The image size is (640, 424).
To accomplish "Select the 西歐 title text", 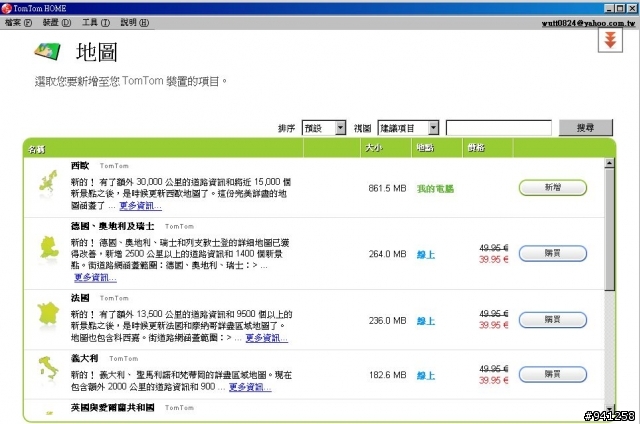I will 80,166.
